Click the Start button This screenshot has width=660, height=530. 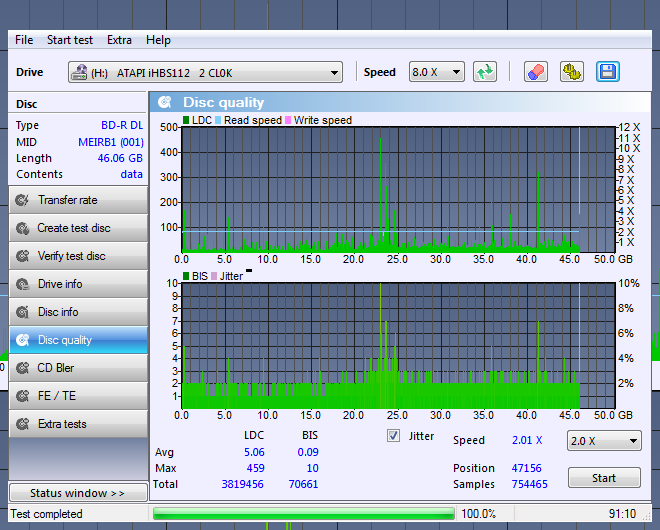604,478
